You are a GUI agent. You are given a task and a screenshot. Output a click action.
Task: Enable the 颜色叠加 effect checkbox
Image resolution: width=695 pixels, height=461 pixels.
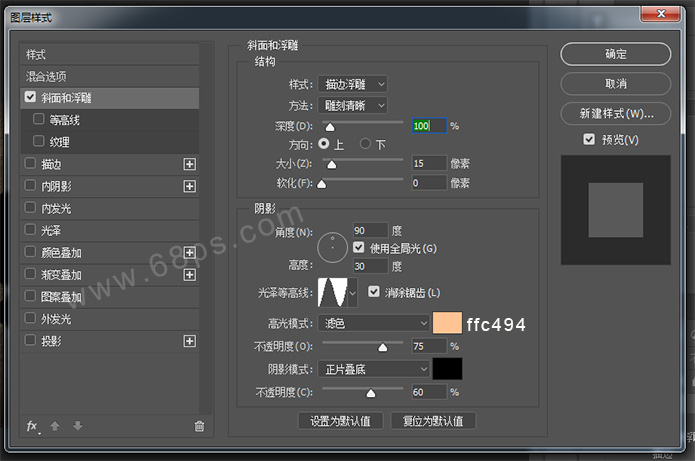tap(30, 252)
